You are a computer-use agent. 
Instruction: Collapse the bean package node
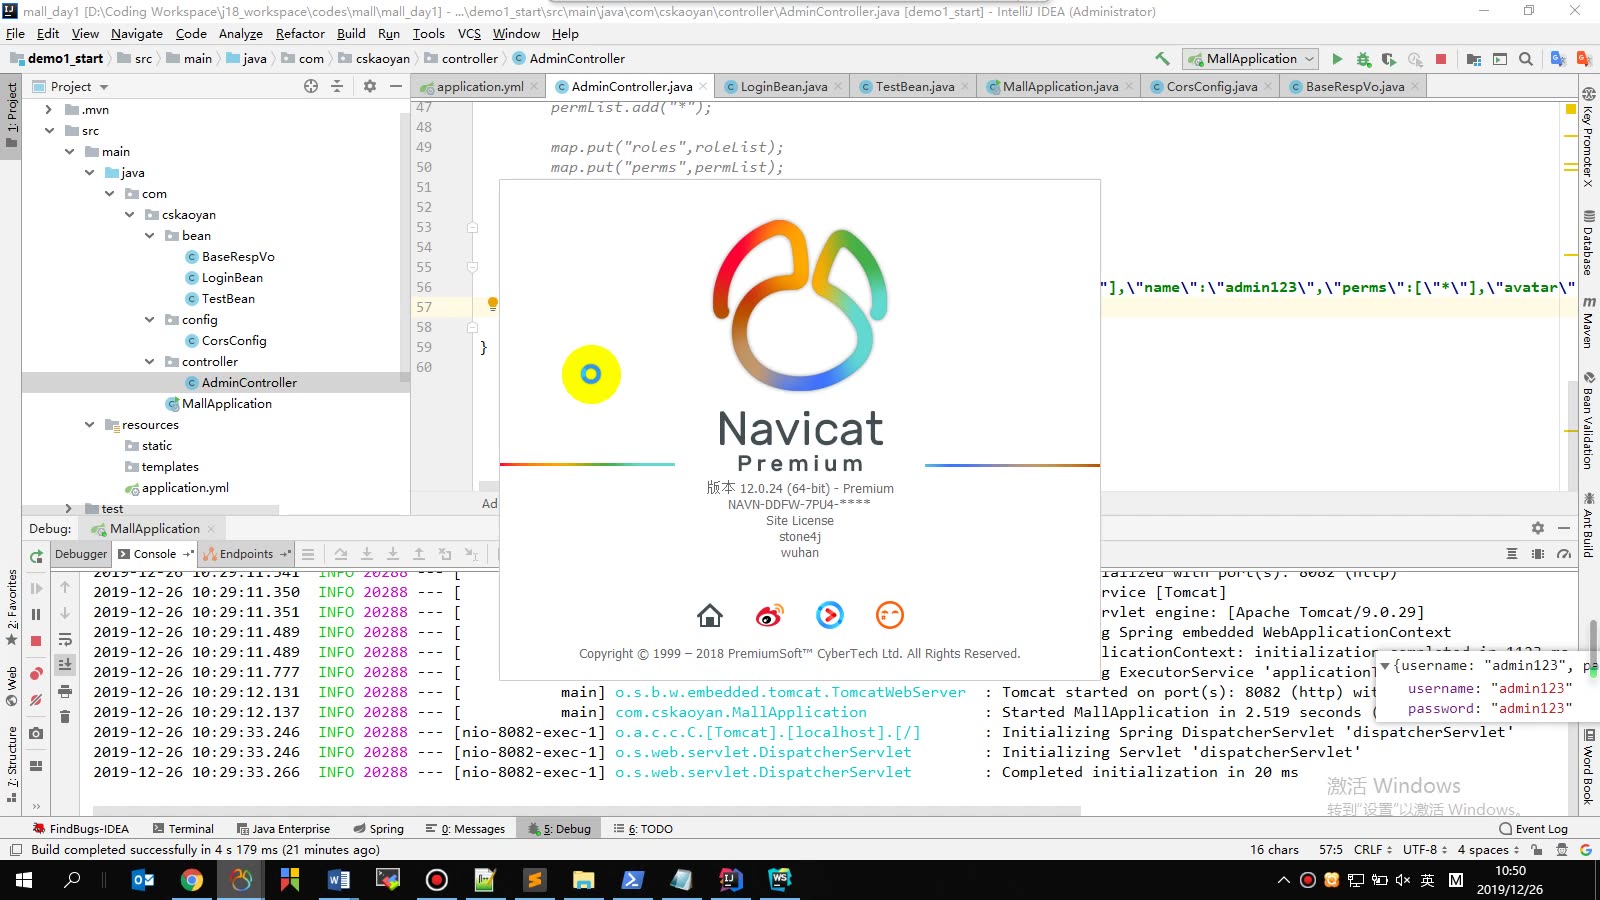pos(150,236)
